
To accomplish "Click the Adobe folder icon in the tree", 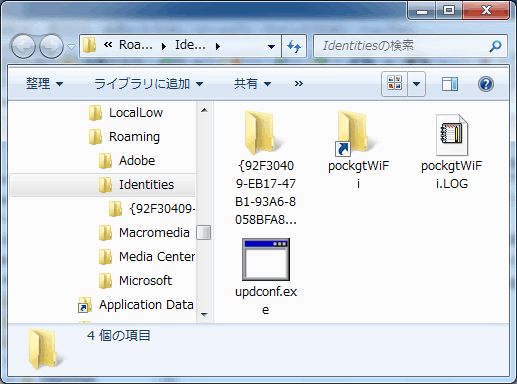I will [106, 161].
